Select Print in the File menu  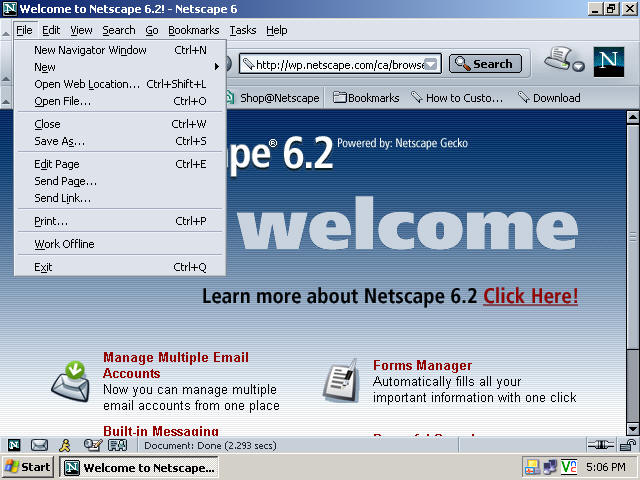click(120, 221)
